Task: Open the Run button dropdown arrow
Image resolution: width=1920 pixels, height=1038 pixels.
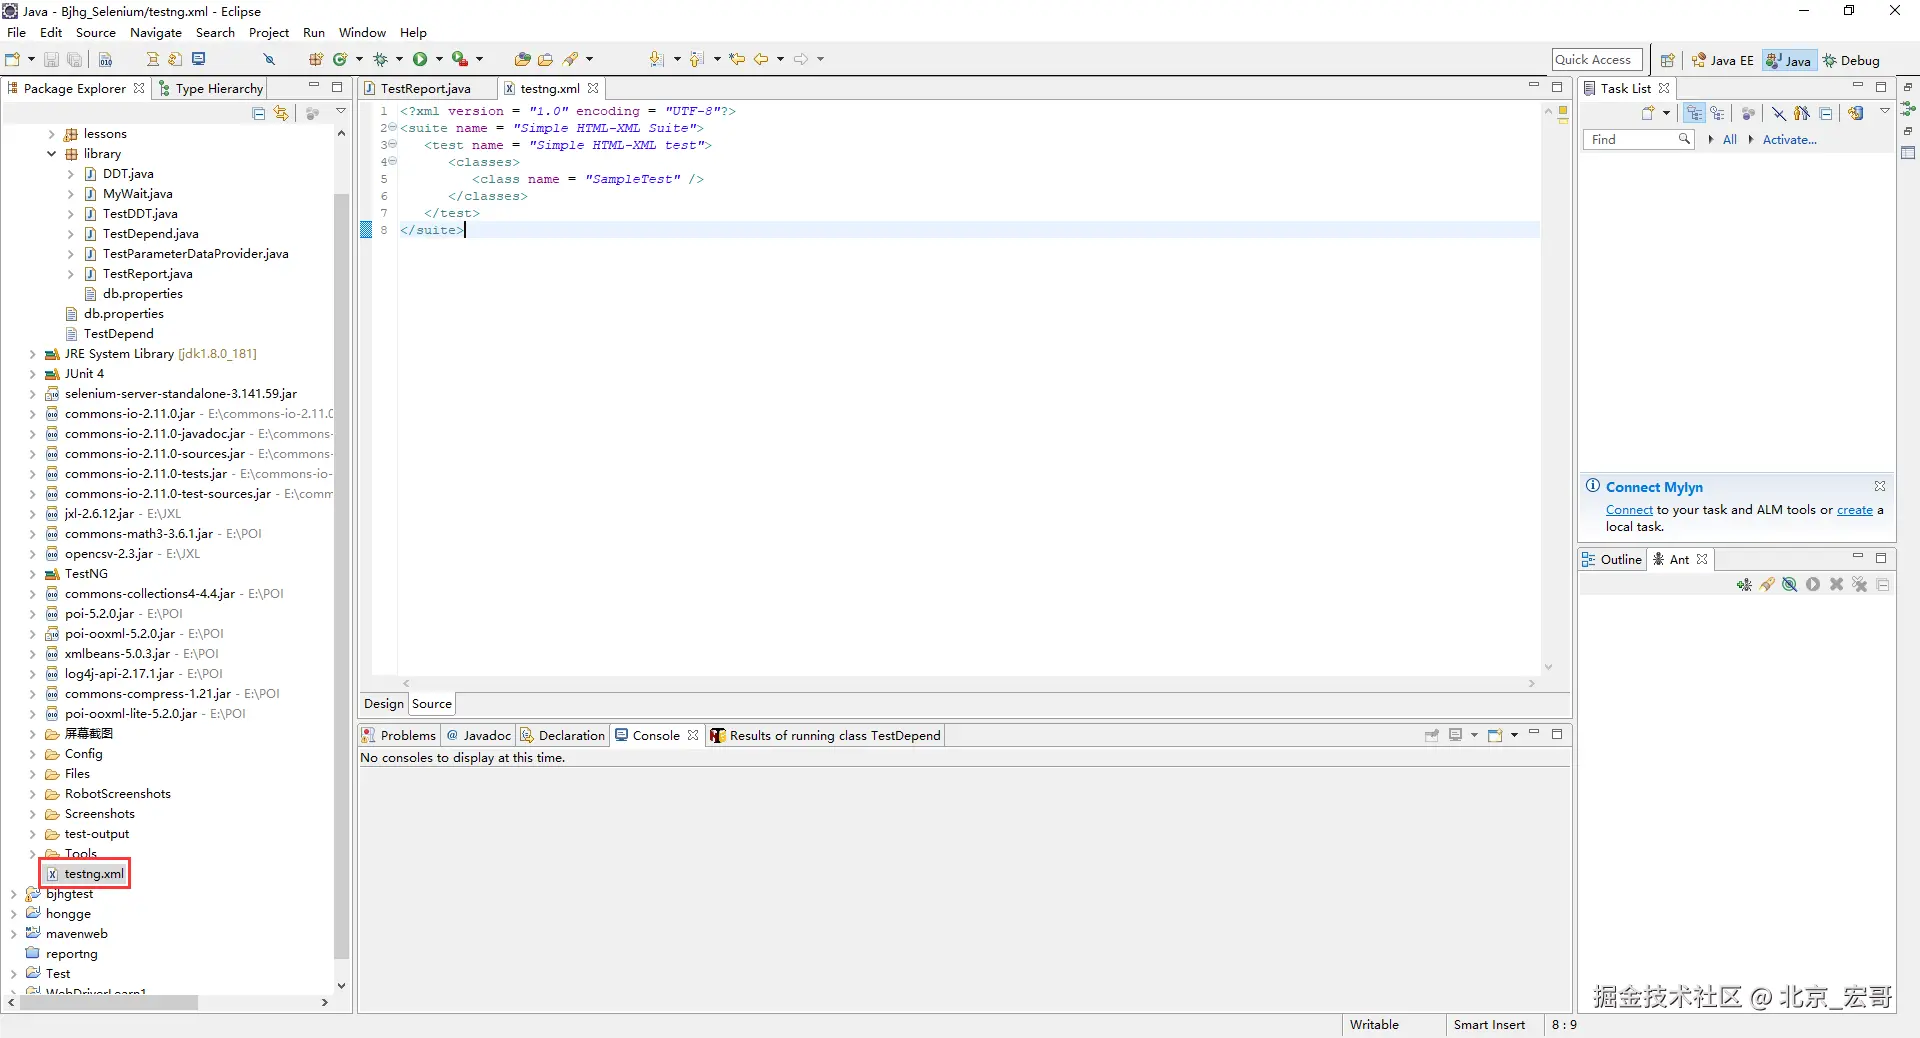Action: 439,59
